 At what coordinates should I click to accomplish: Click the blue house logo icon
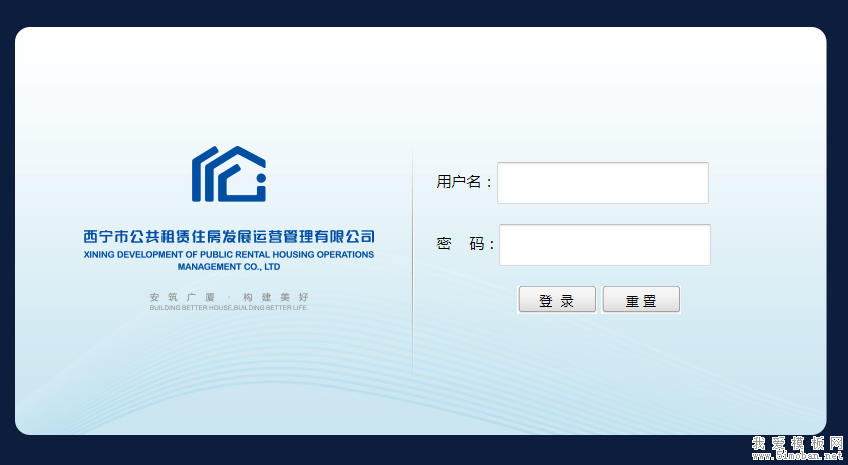228,175
